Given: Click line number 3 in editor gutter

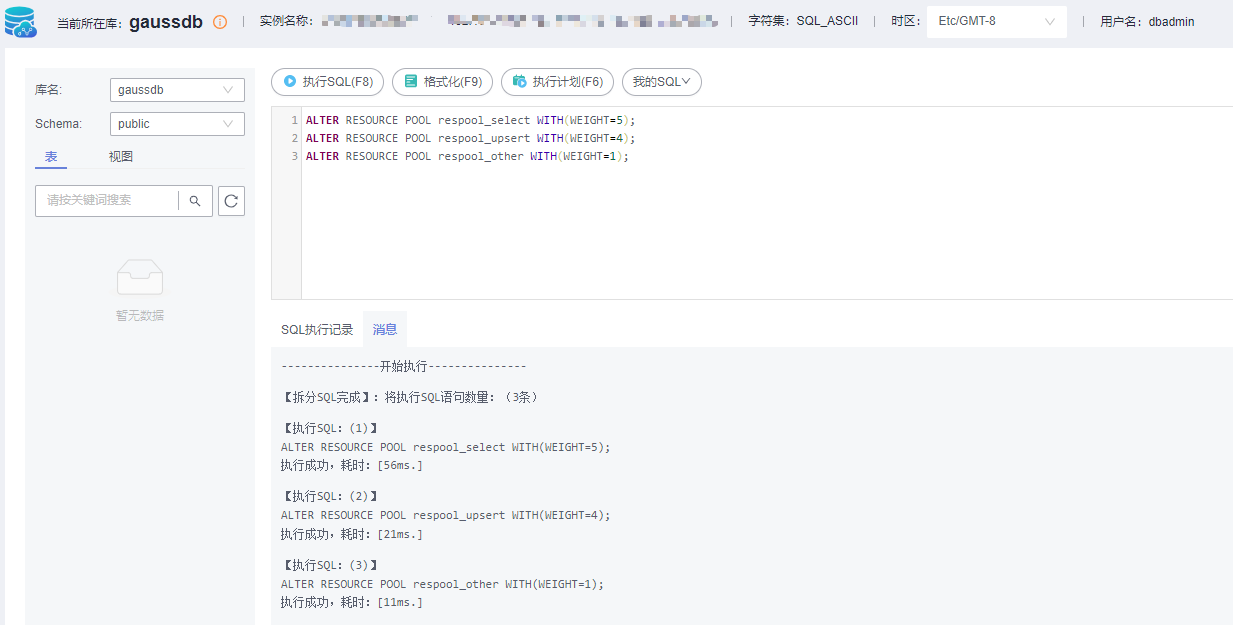Looking at the screenshot, I should pos(294,156).
